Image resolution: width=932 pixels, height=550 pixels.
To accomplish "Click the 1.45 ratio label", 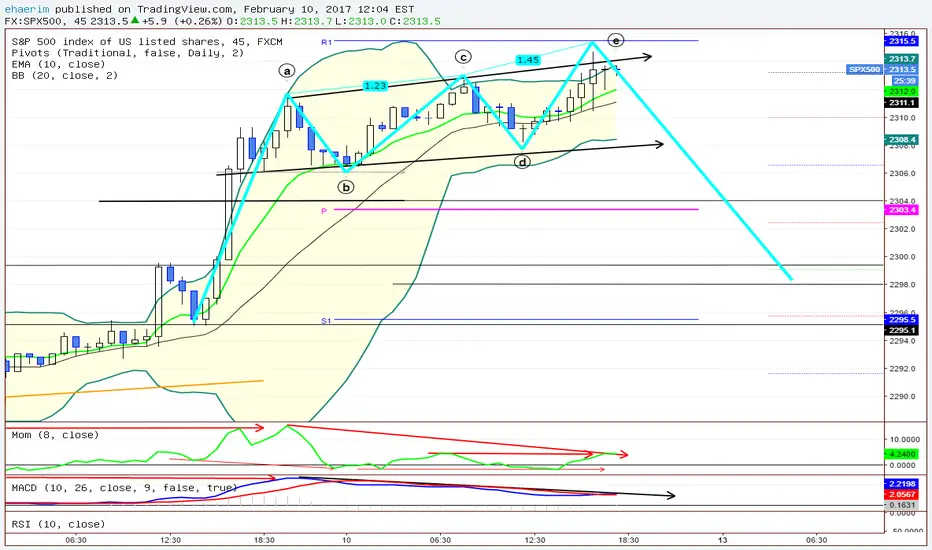I will pyautogui.click(x=528, y=60).
